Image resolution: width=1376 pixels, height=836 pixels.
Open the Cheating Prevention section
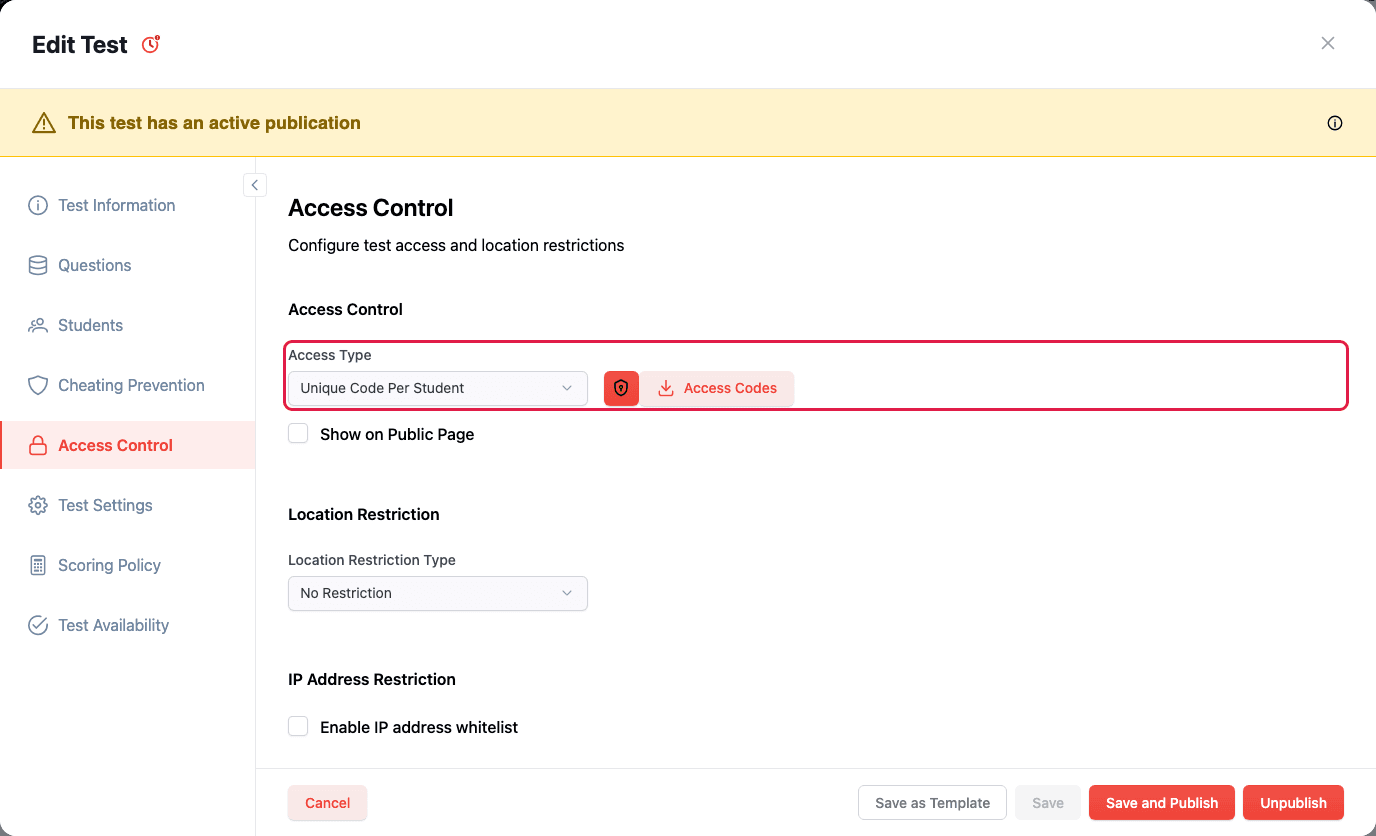tap(128, 385)
